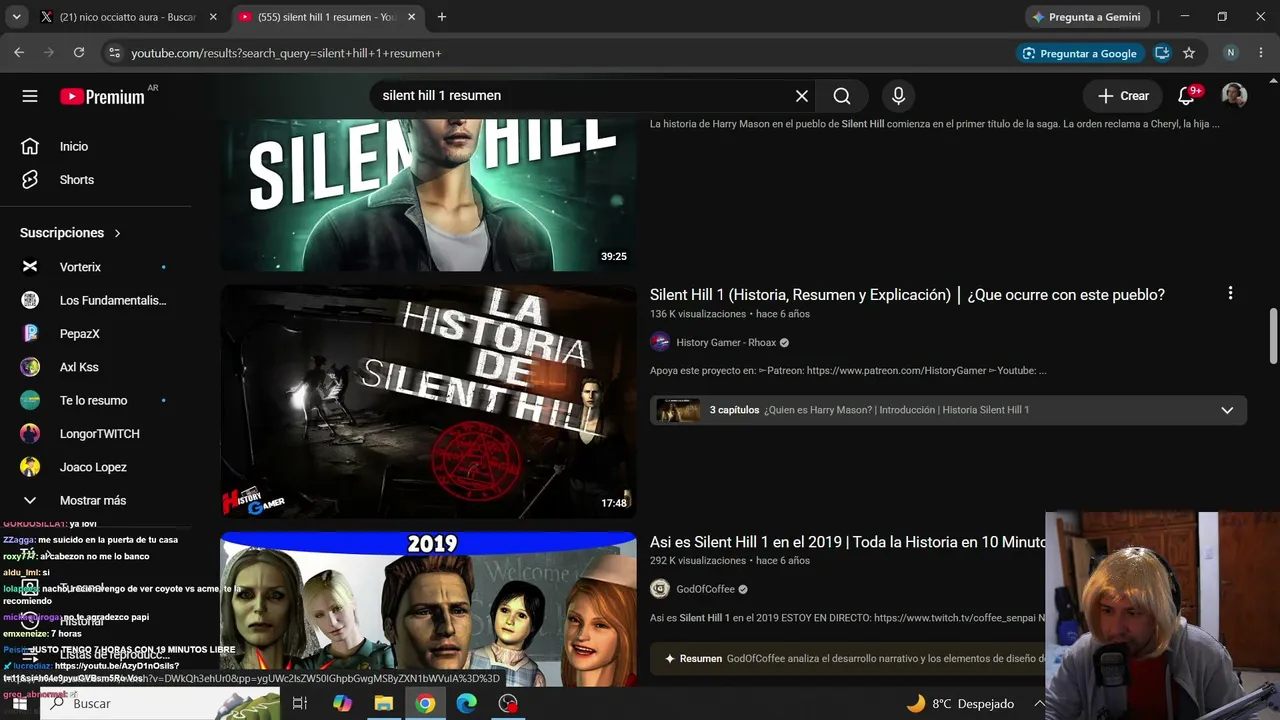The height and width of the screenshot is (720, 1280).
Task: Open YouTube notifications bell
Action: [1186, 96]
